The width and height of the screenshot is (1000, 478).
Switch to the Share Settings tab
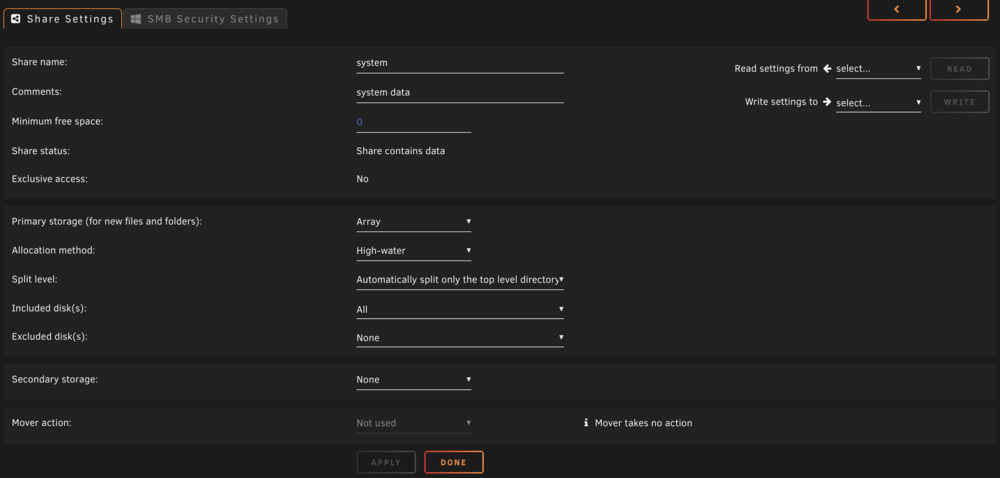click(x=62, y=18)
